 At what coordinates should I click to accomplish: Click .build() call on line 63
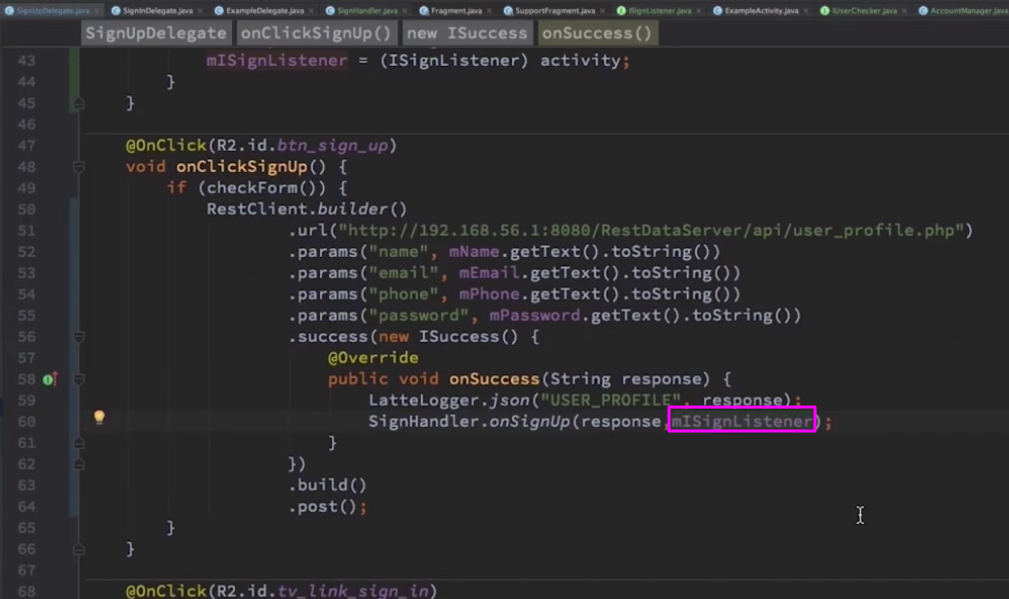tap(328, 485)
